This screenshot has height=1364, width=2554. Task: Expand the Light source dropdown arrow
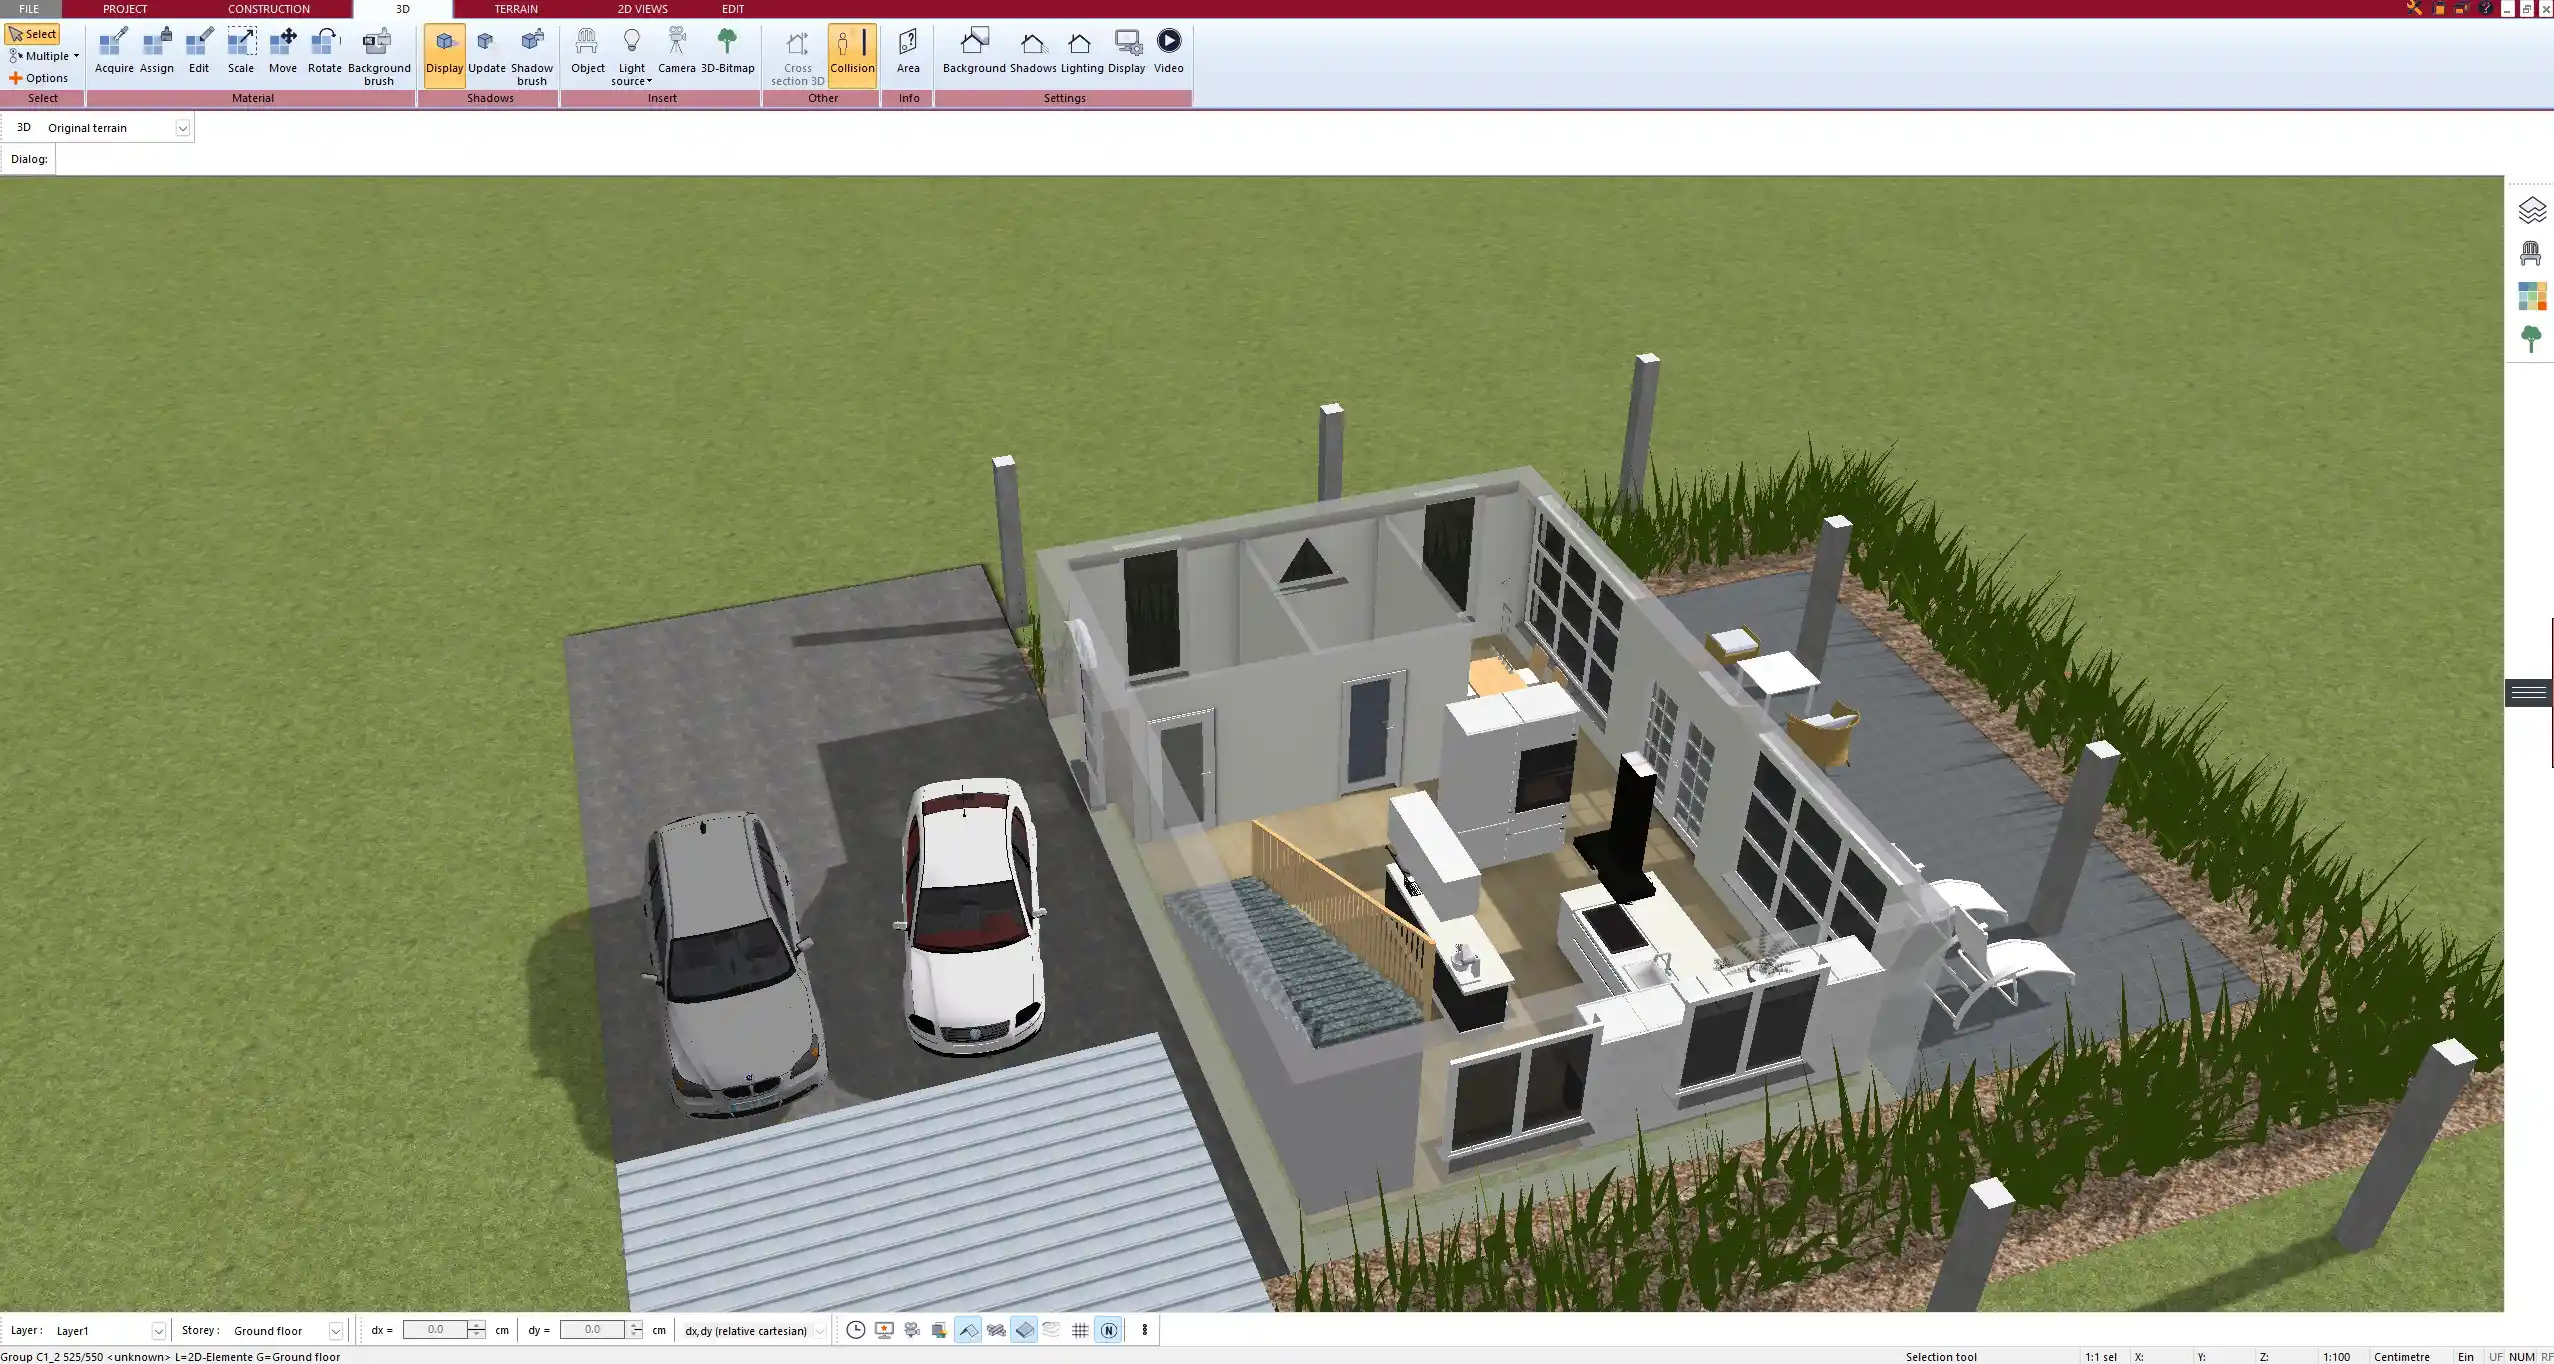pos(649,82)
